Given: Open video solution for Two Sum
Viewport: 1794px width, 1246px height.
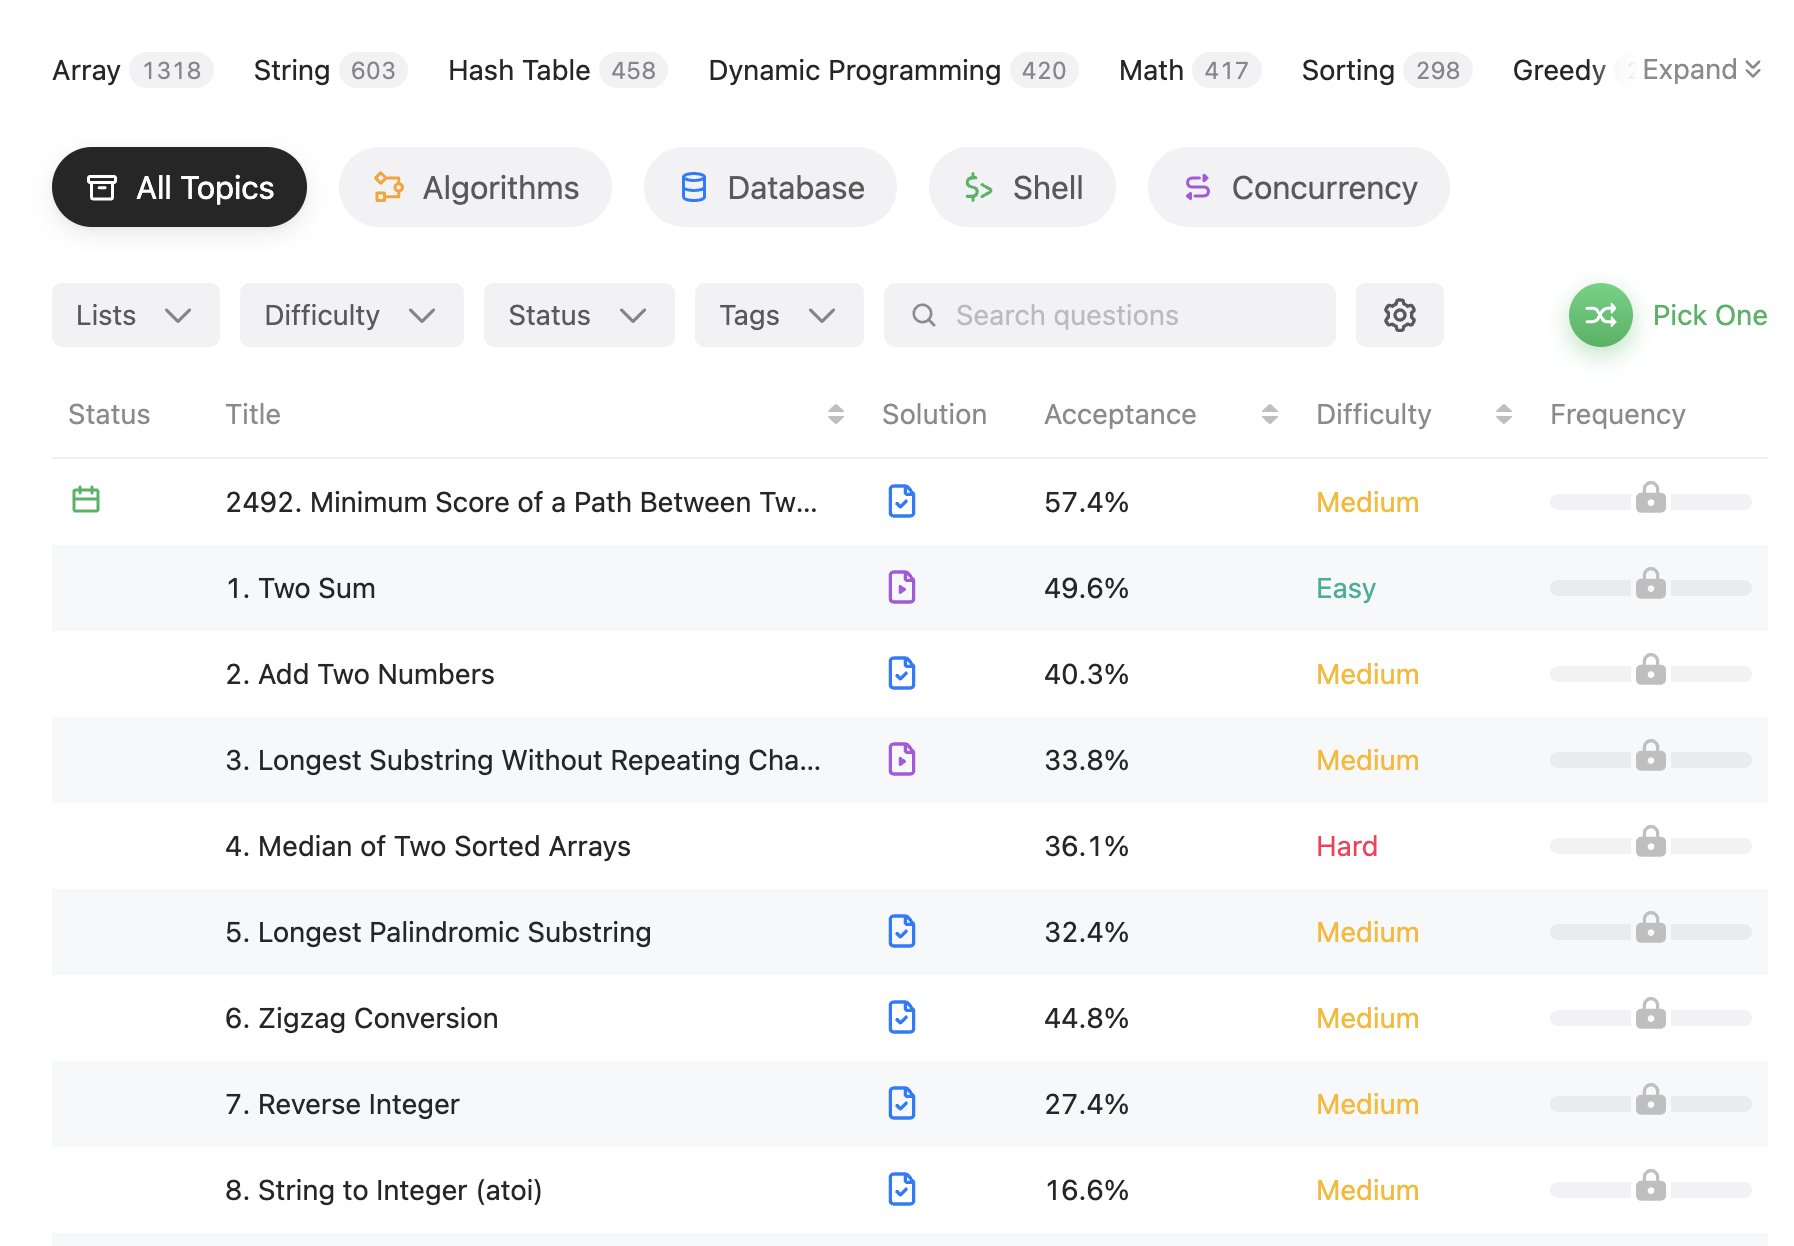Looking at the screenshot, I should coord(901,588).
